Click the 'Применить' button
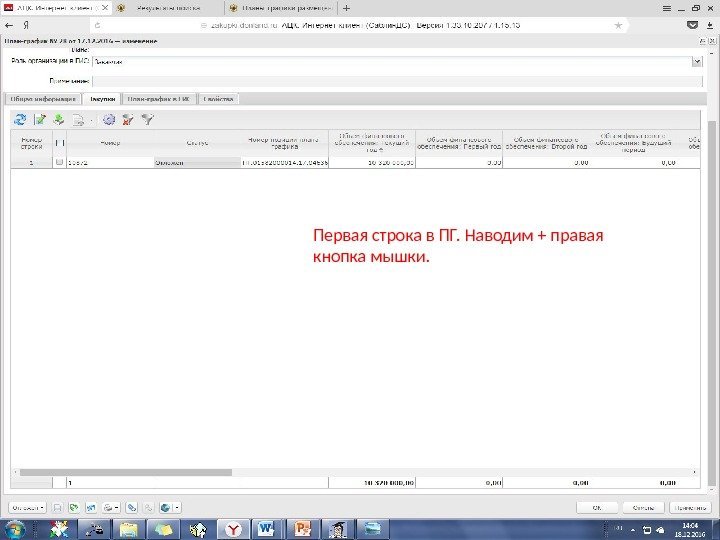The width and height of the screenshot is (720, 540). pos(691,507)
